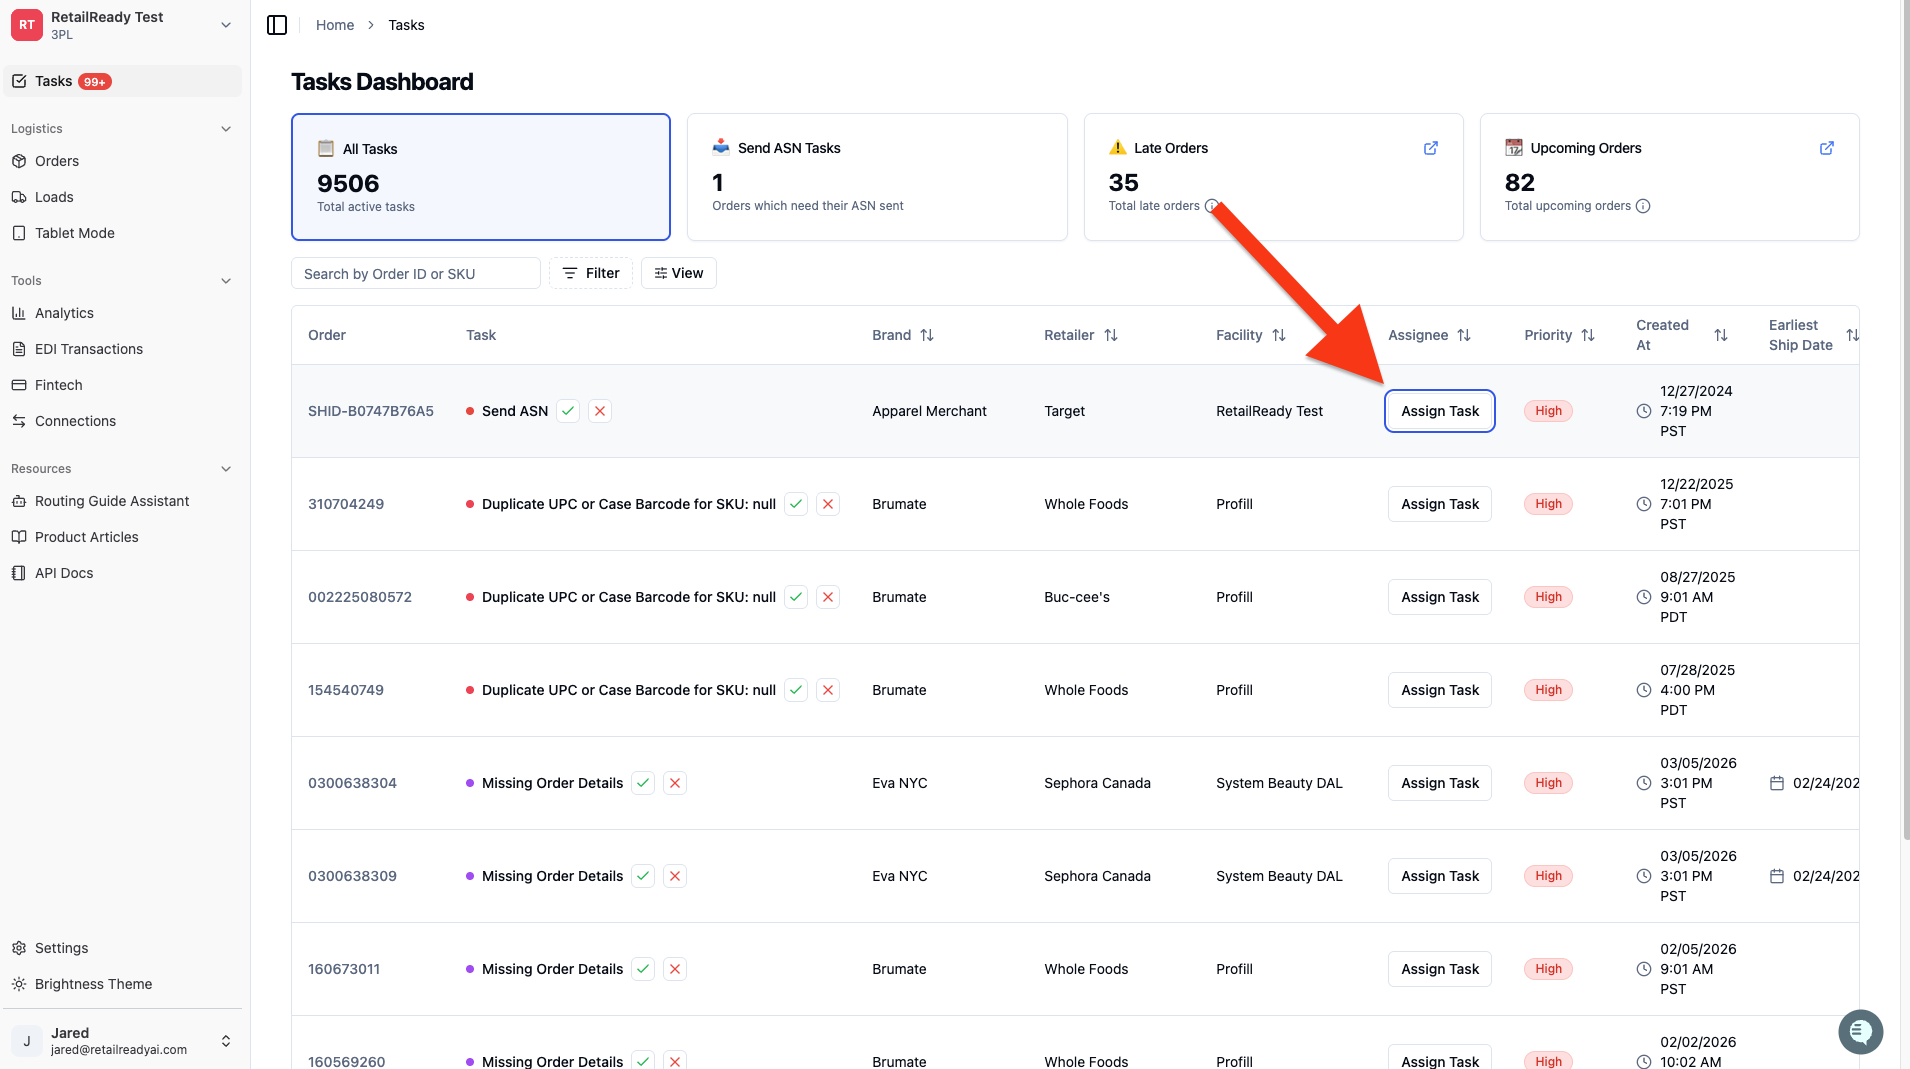Reject Send ASN task with red X

(600, 411)
